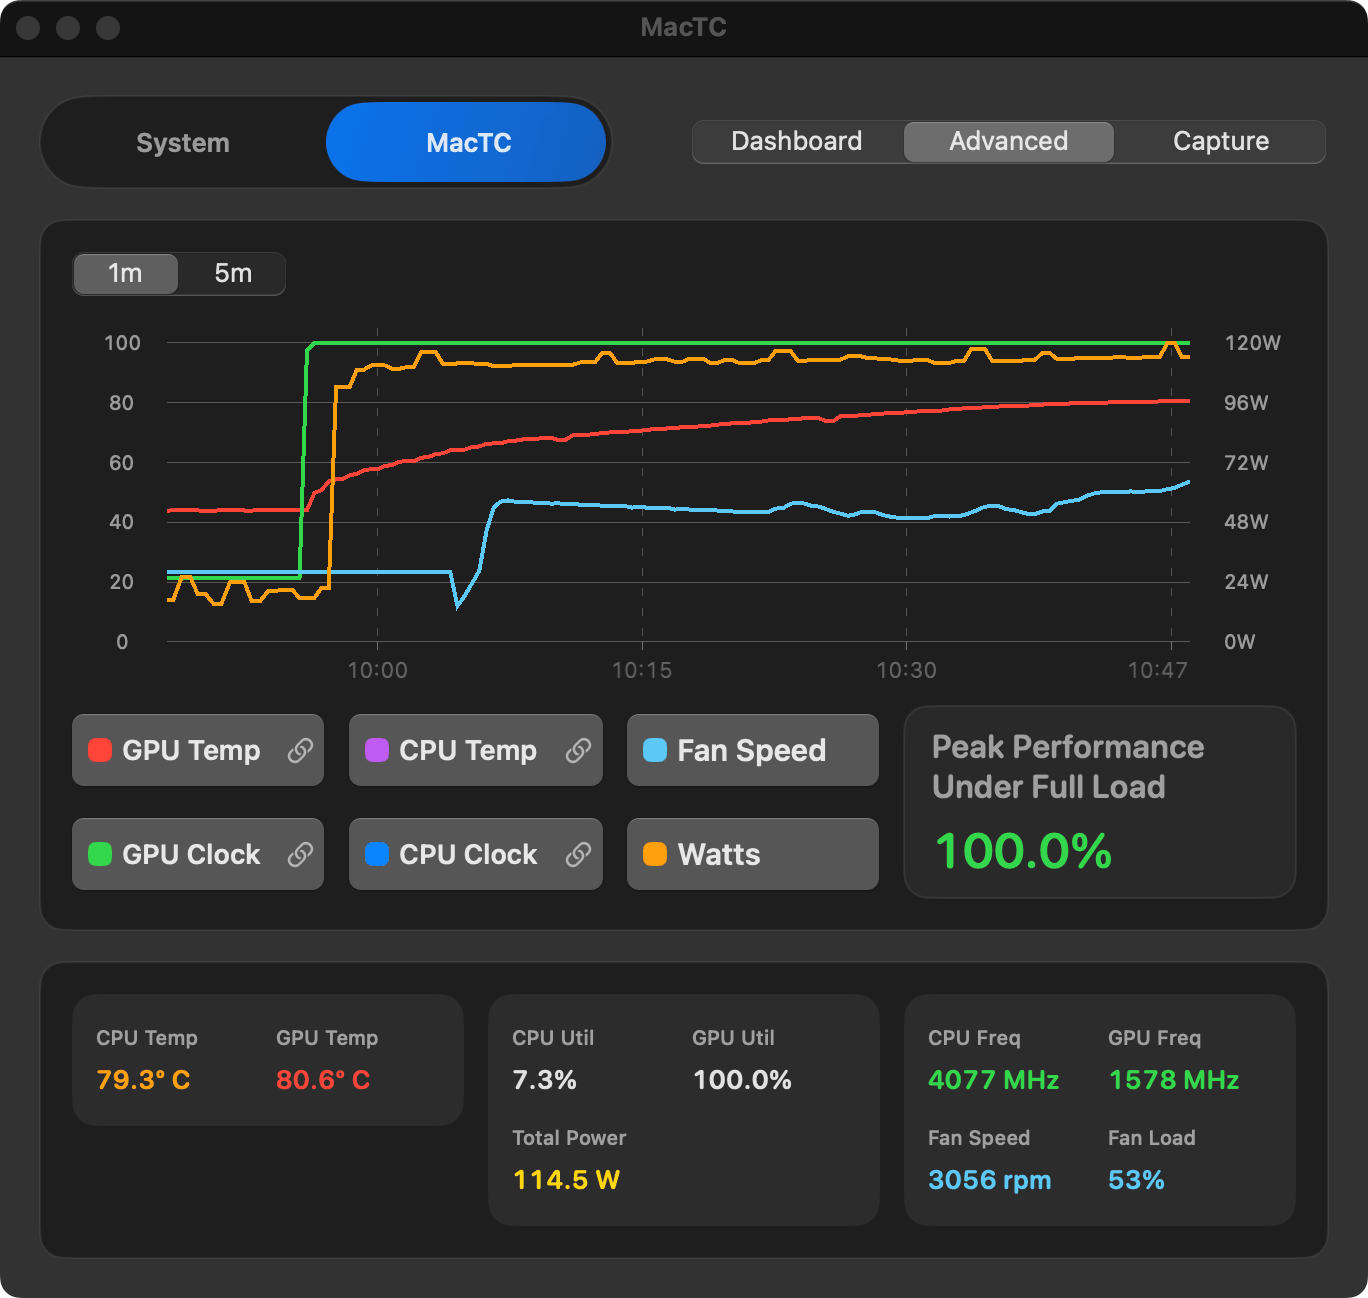Switch time range to 5m
Image resolution: width=1368 pixels, height=1298 pixels.
231,273
